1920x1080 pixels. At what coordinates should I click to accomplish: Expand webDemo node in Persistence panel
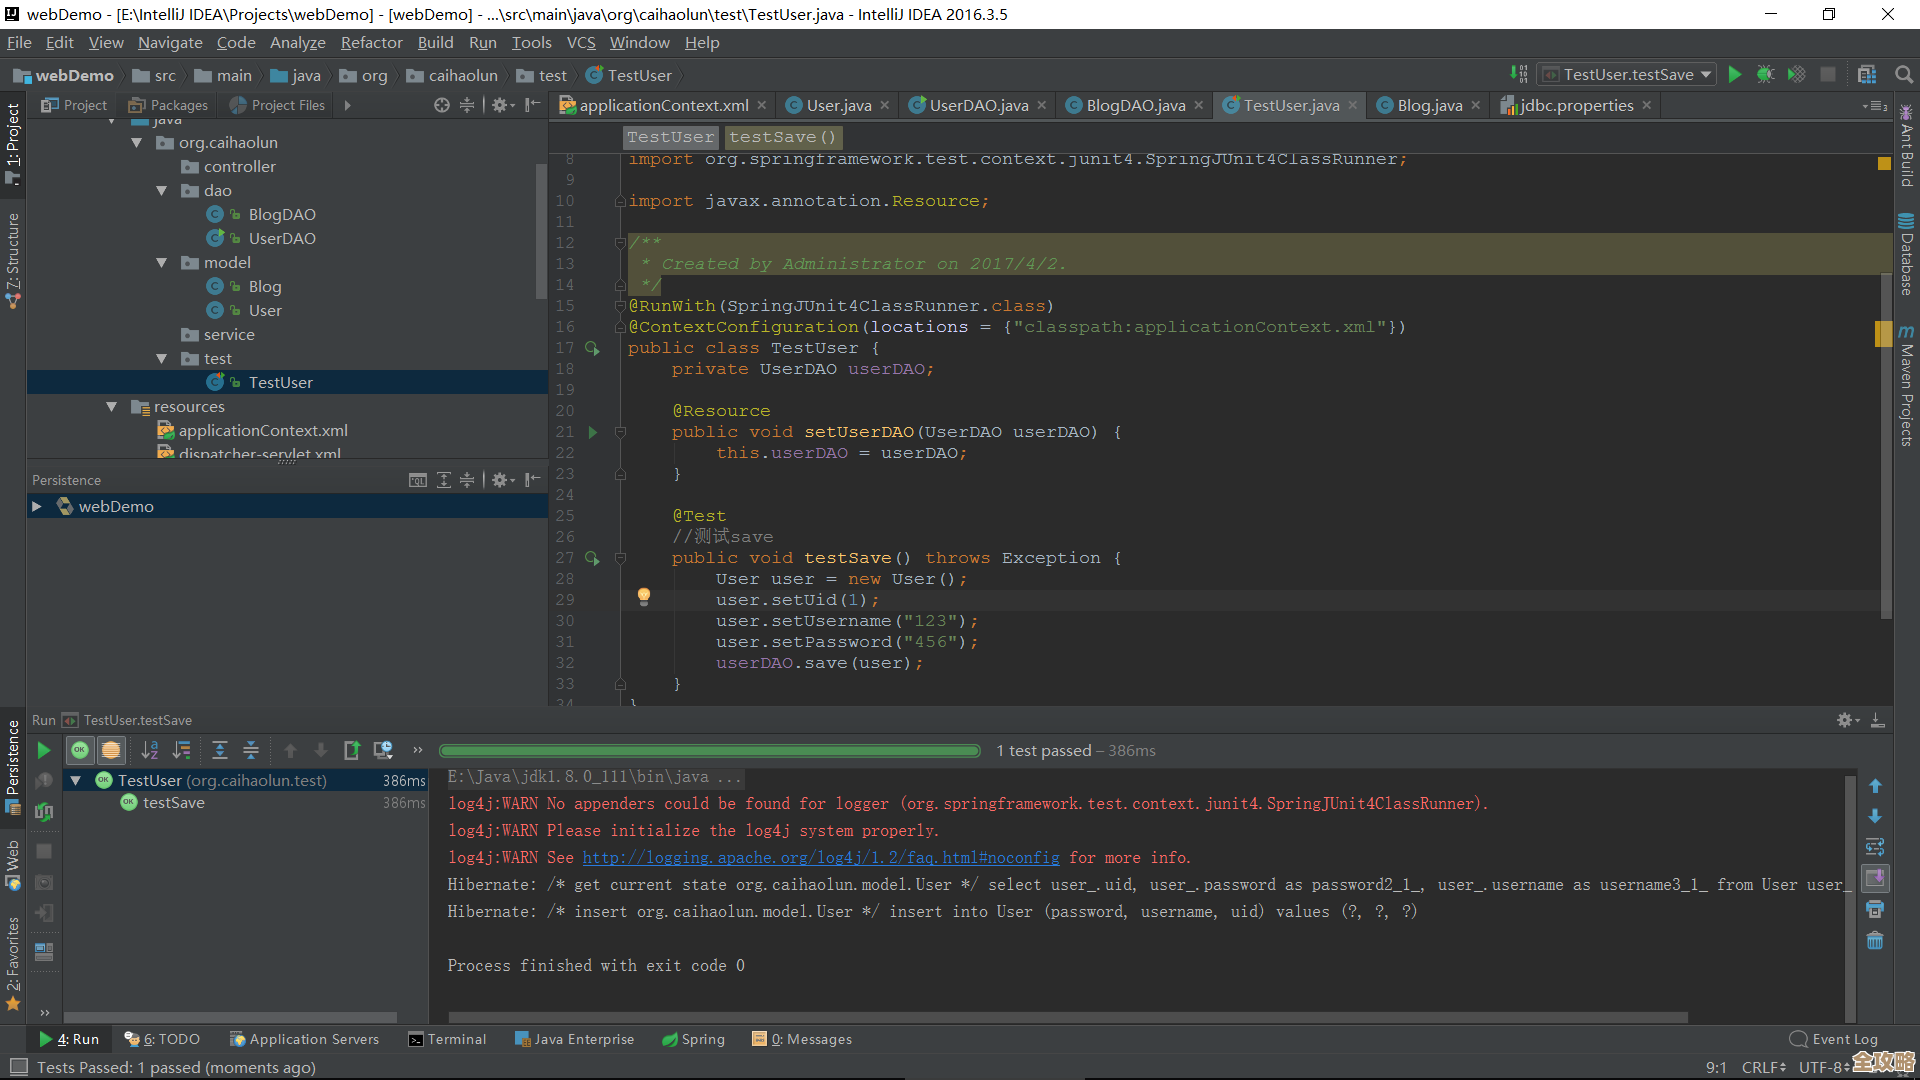pyautogui.click(x=37, y=506)
